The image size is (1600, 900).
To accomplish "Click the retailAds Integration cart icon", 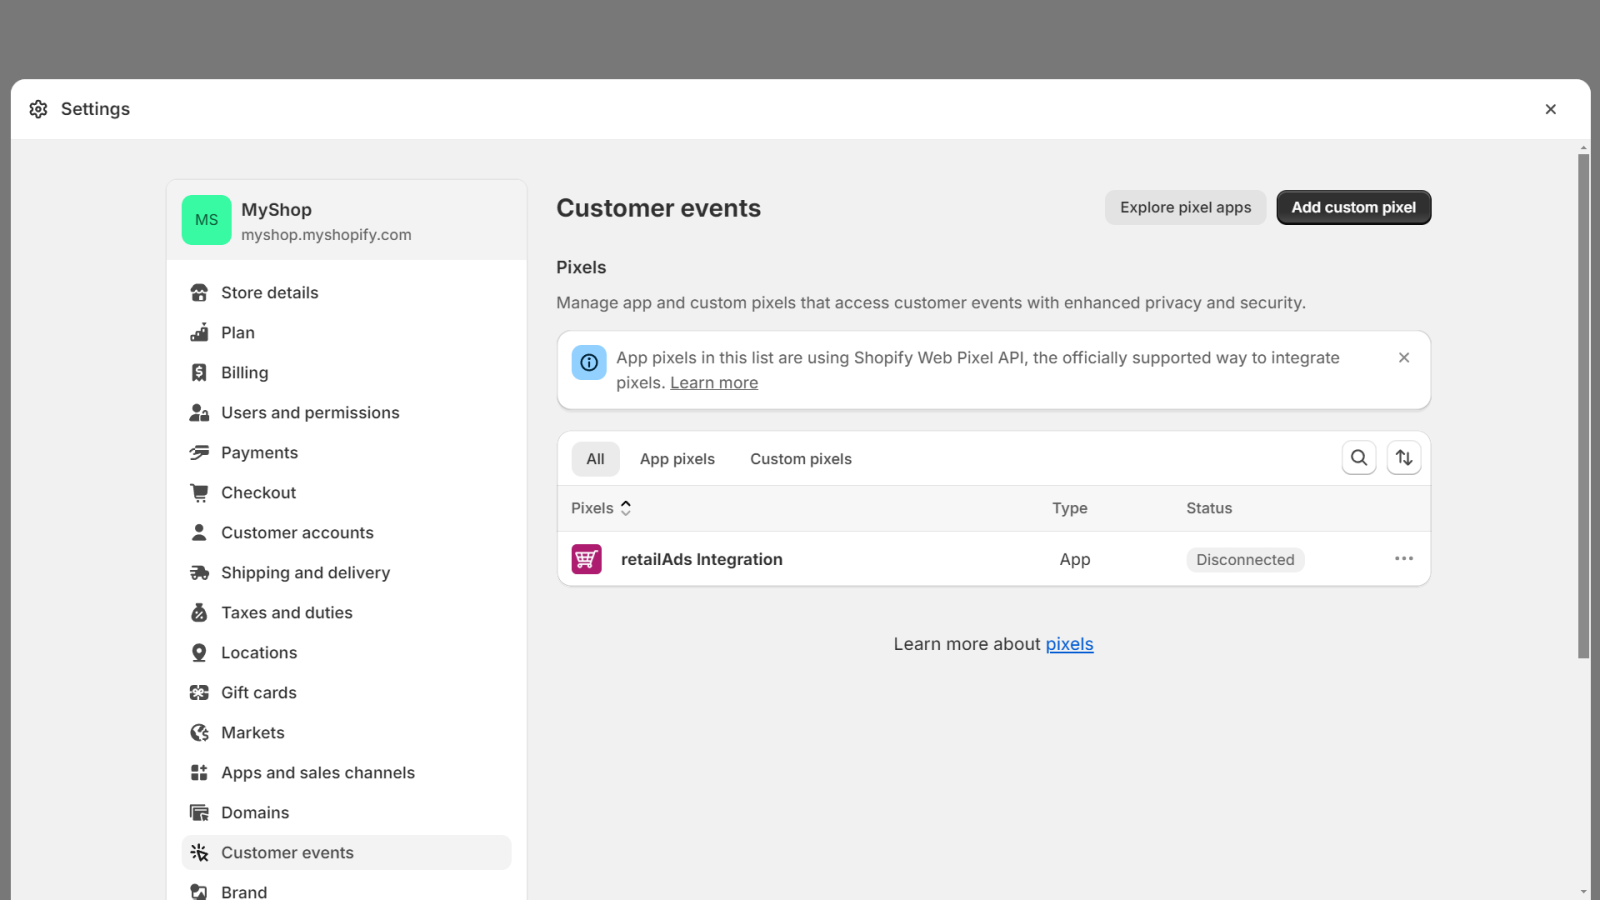I will pyautogui.click(x=586, y=559).
